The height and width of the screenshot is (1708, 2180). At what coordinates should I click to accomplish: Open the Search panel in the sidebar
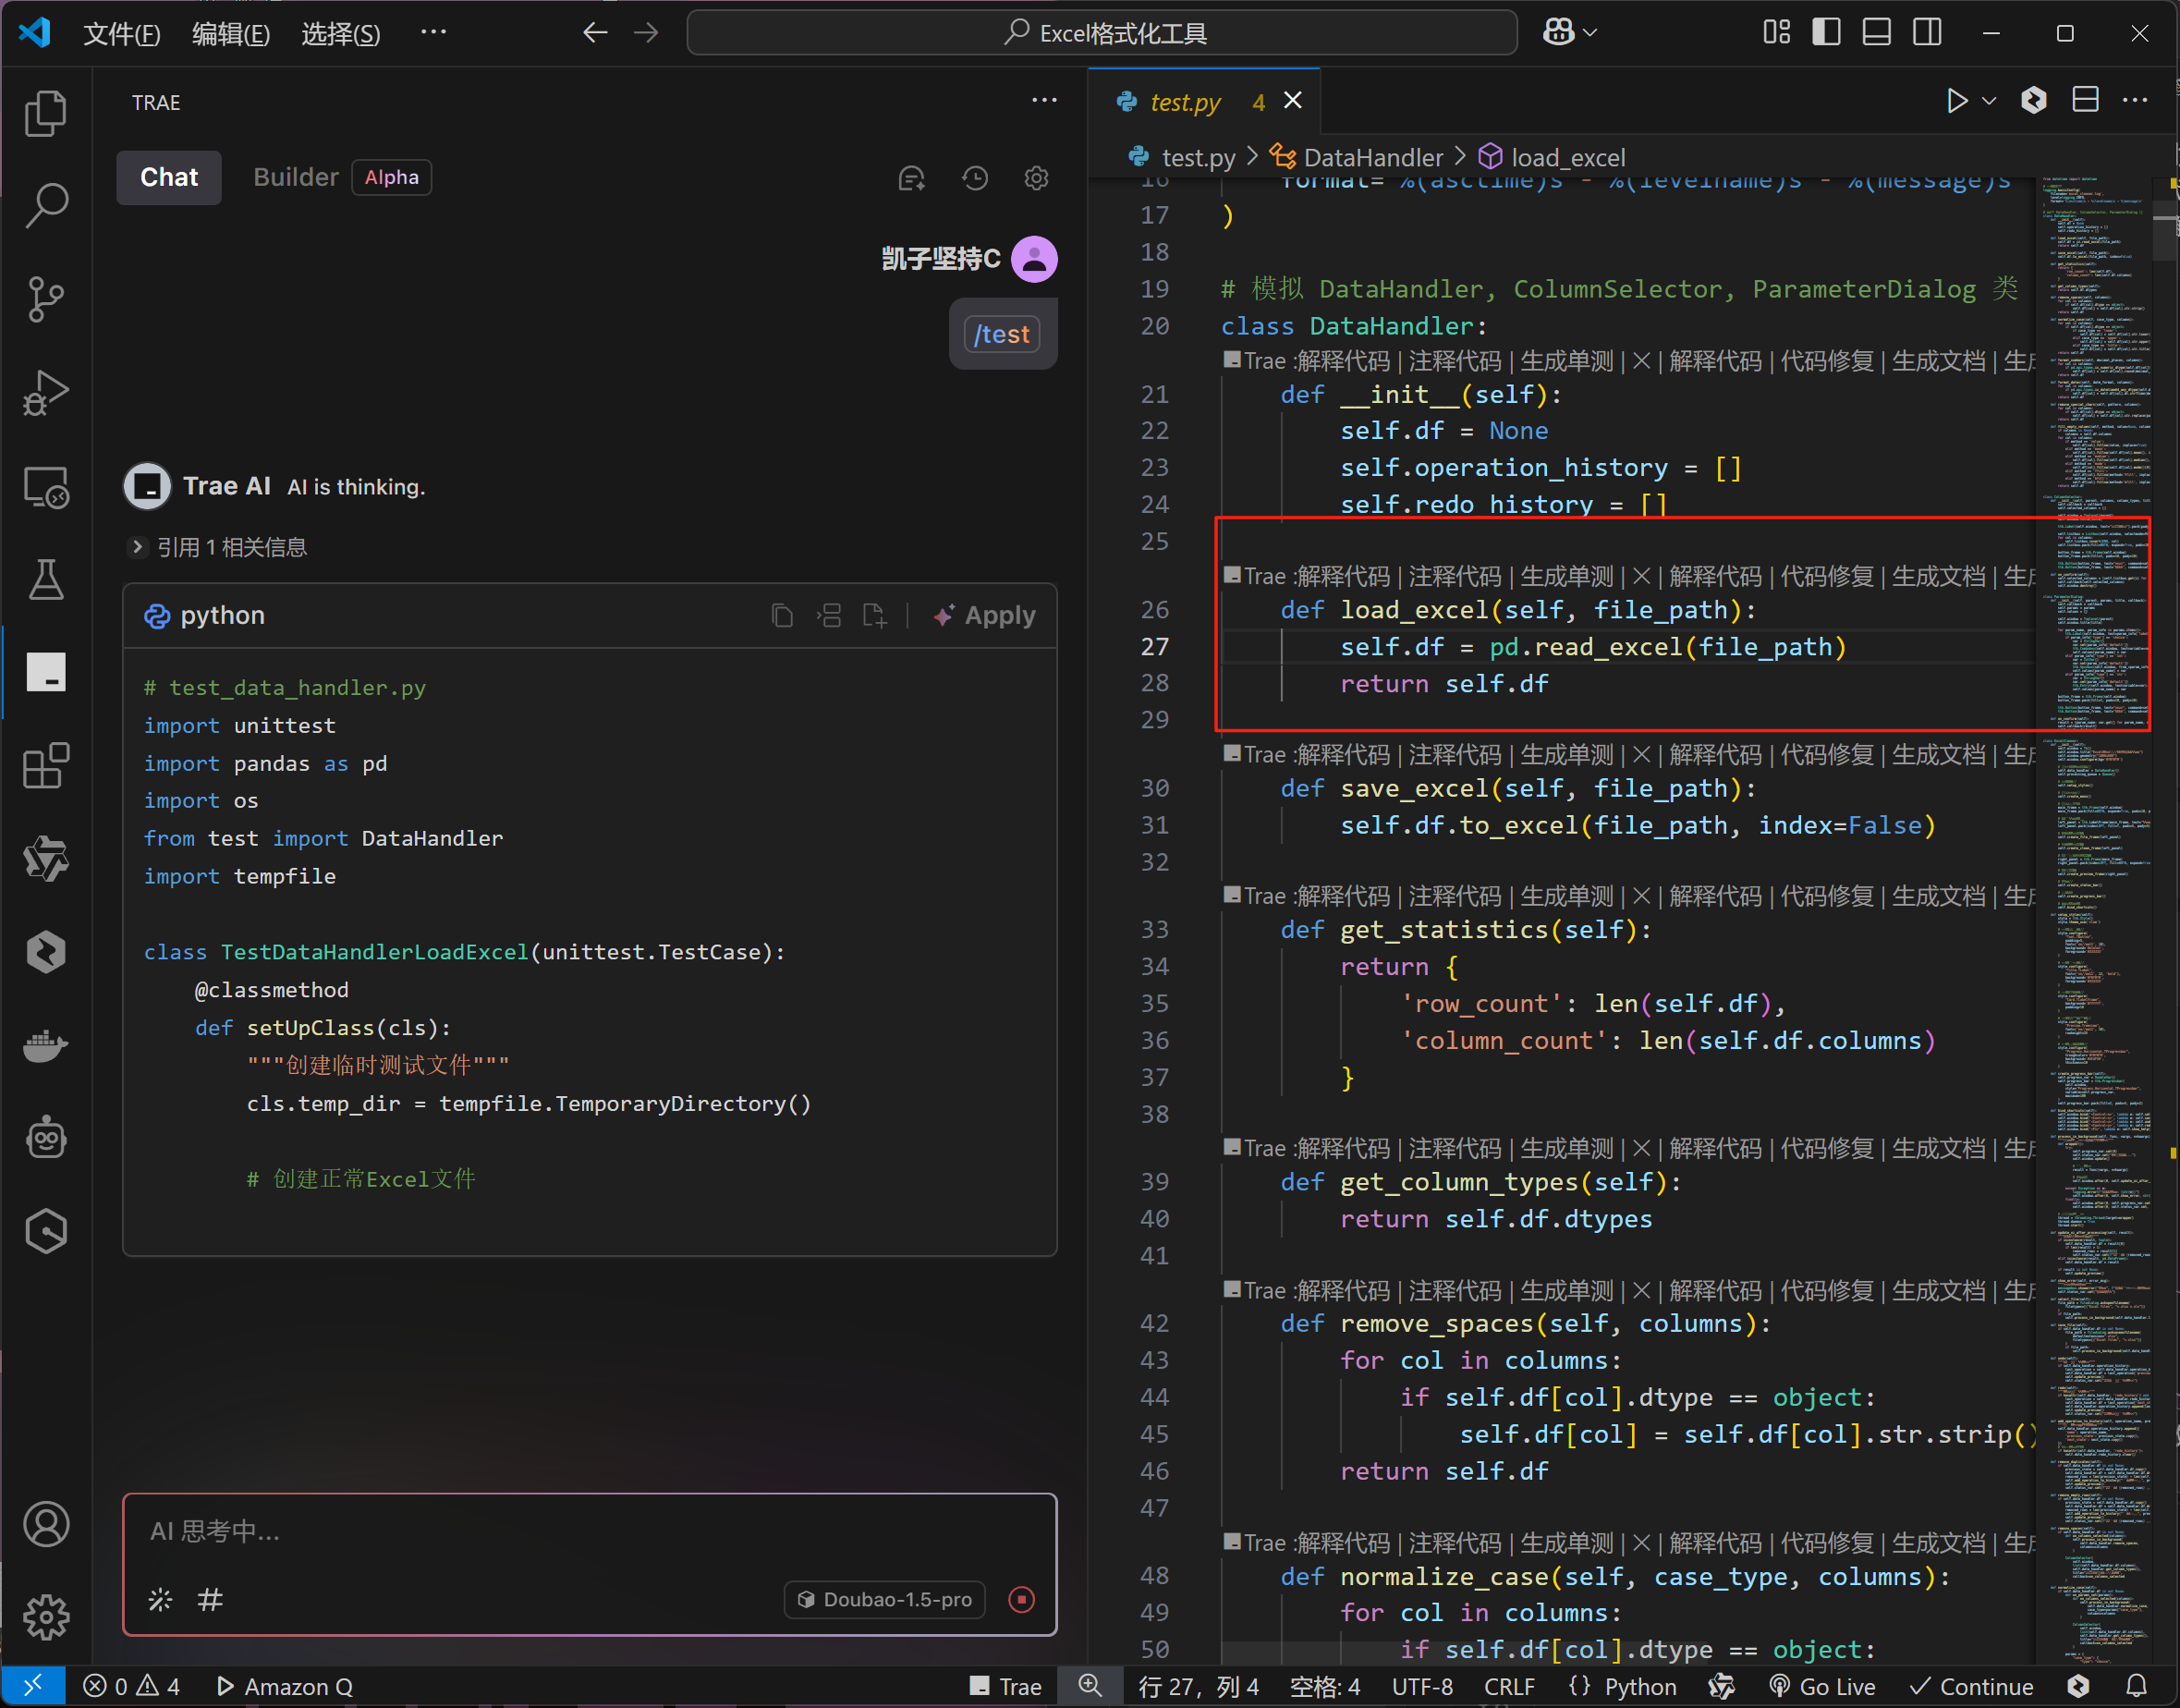tap(46, 203)
